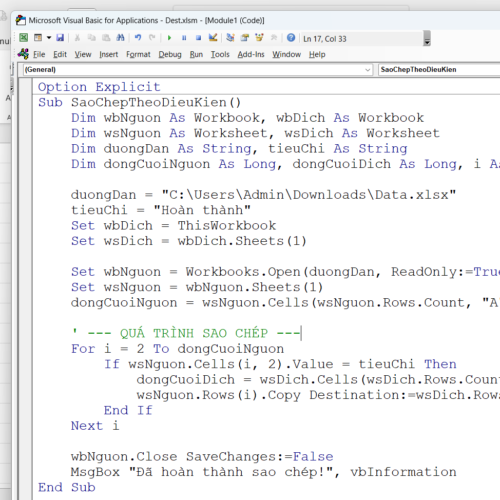This screenshot has width=500, height=500.
Task: Undo the last edit
Action: [138, 38]
